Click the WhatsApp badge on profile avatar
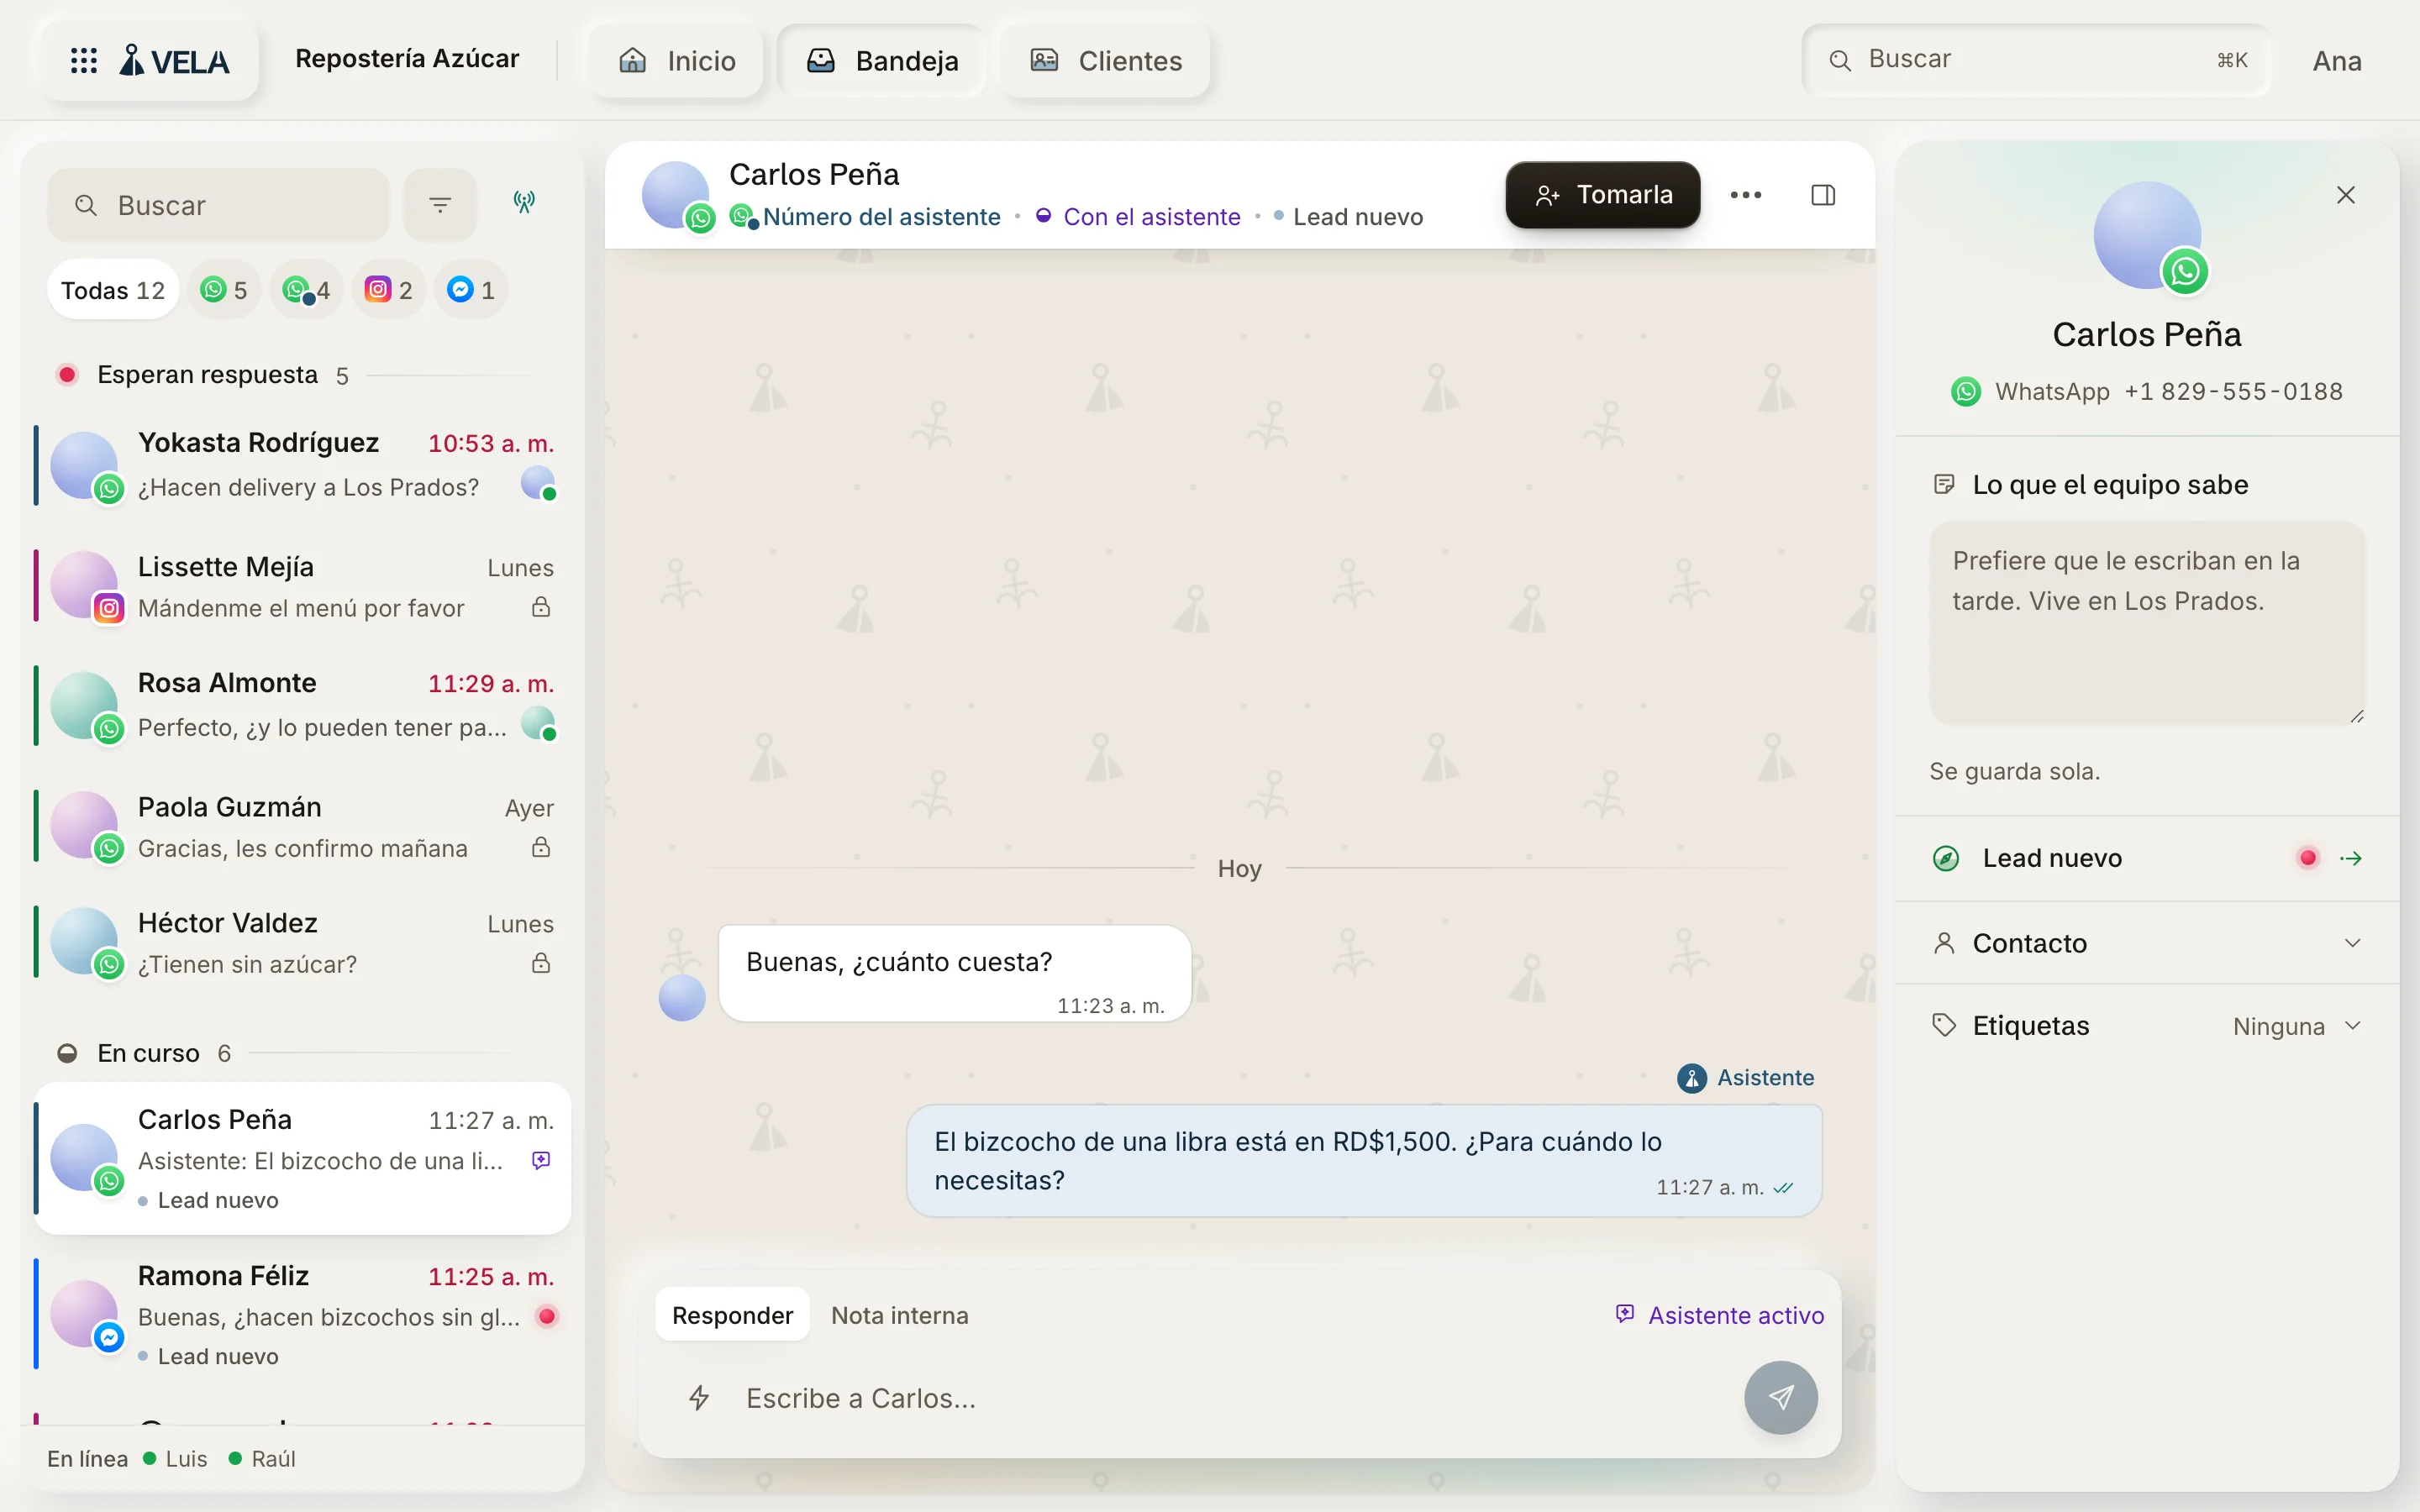The width and height of the screenshot is (2420, 1512). click(2184, 271)
